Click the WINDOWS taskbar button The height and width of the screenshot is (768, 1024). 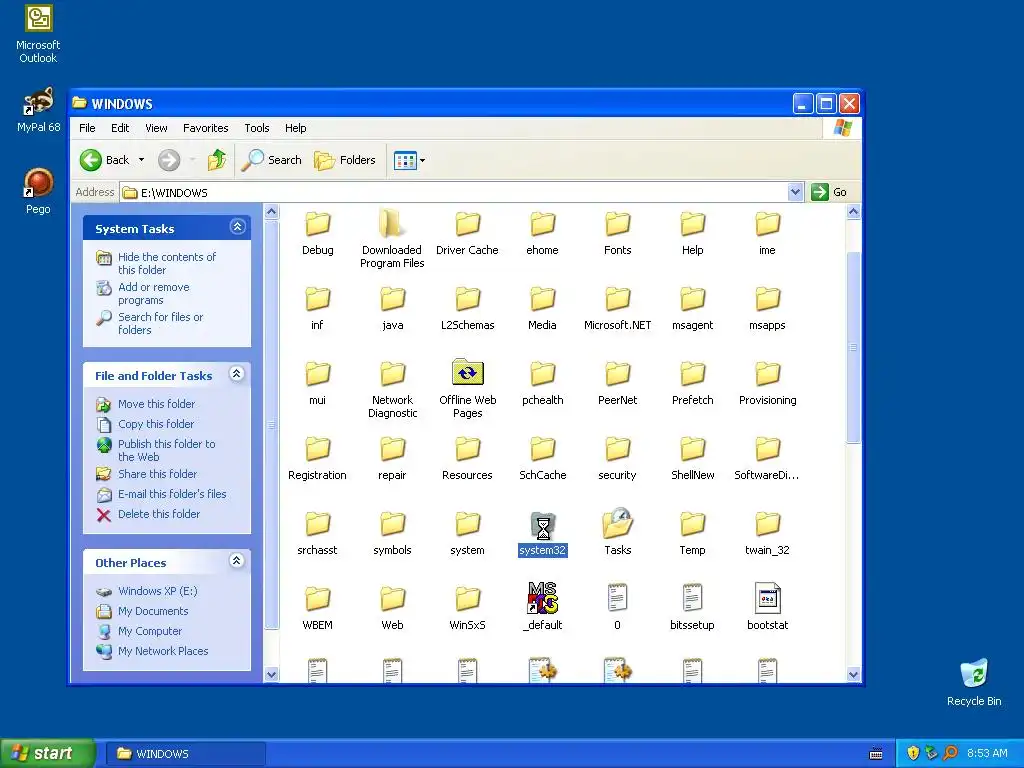[185, 754]
